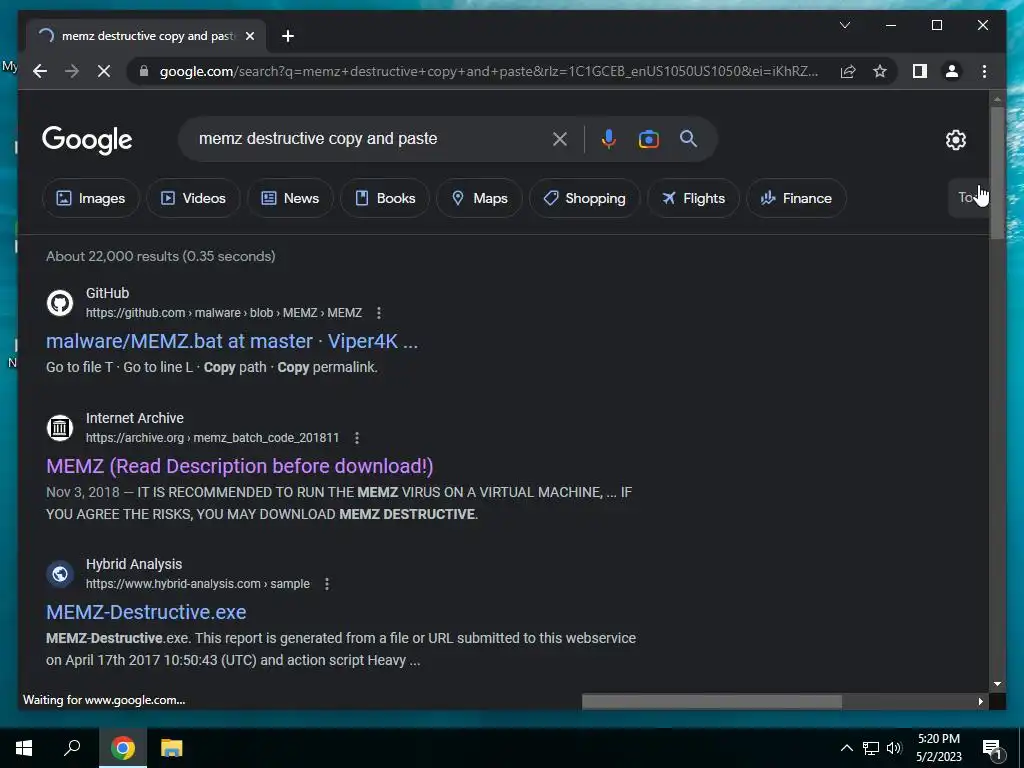Switch to Finance results

796,198
